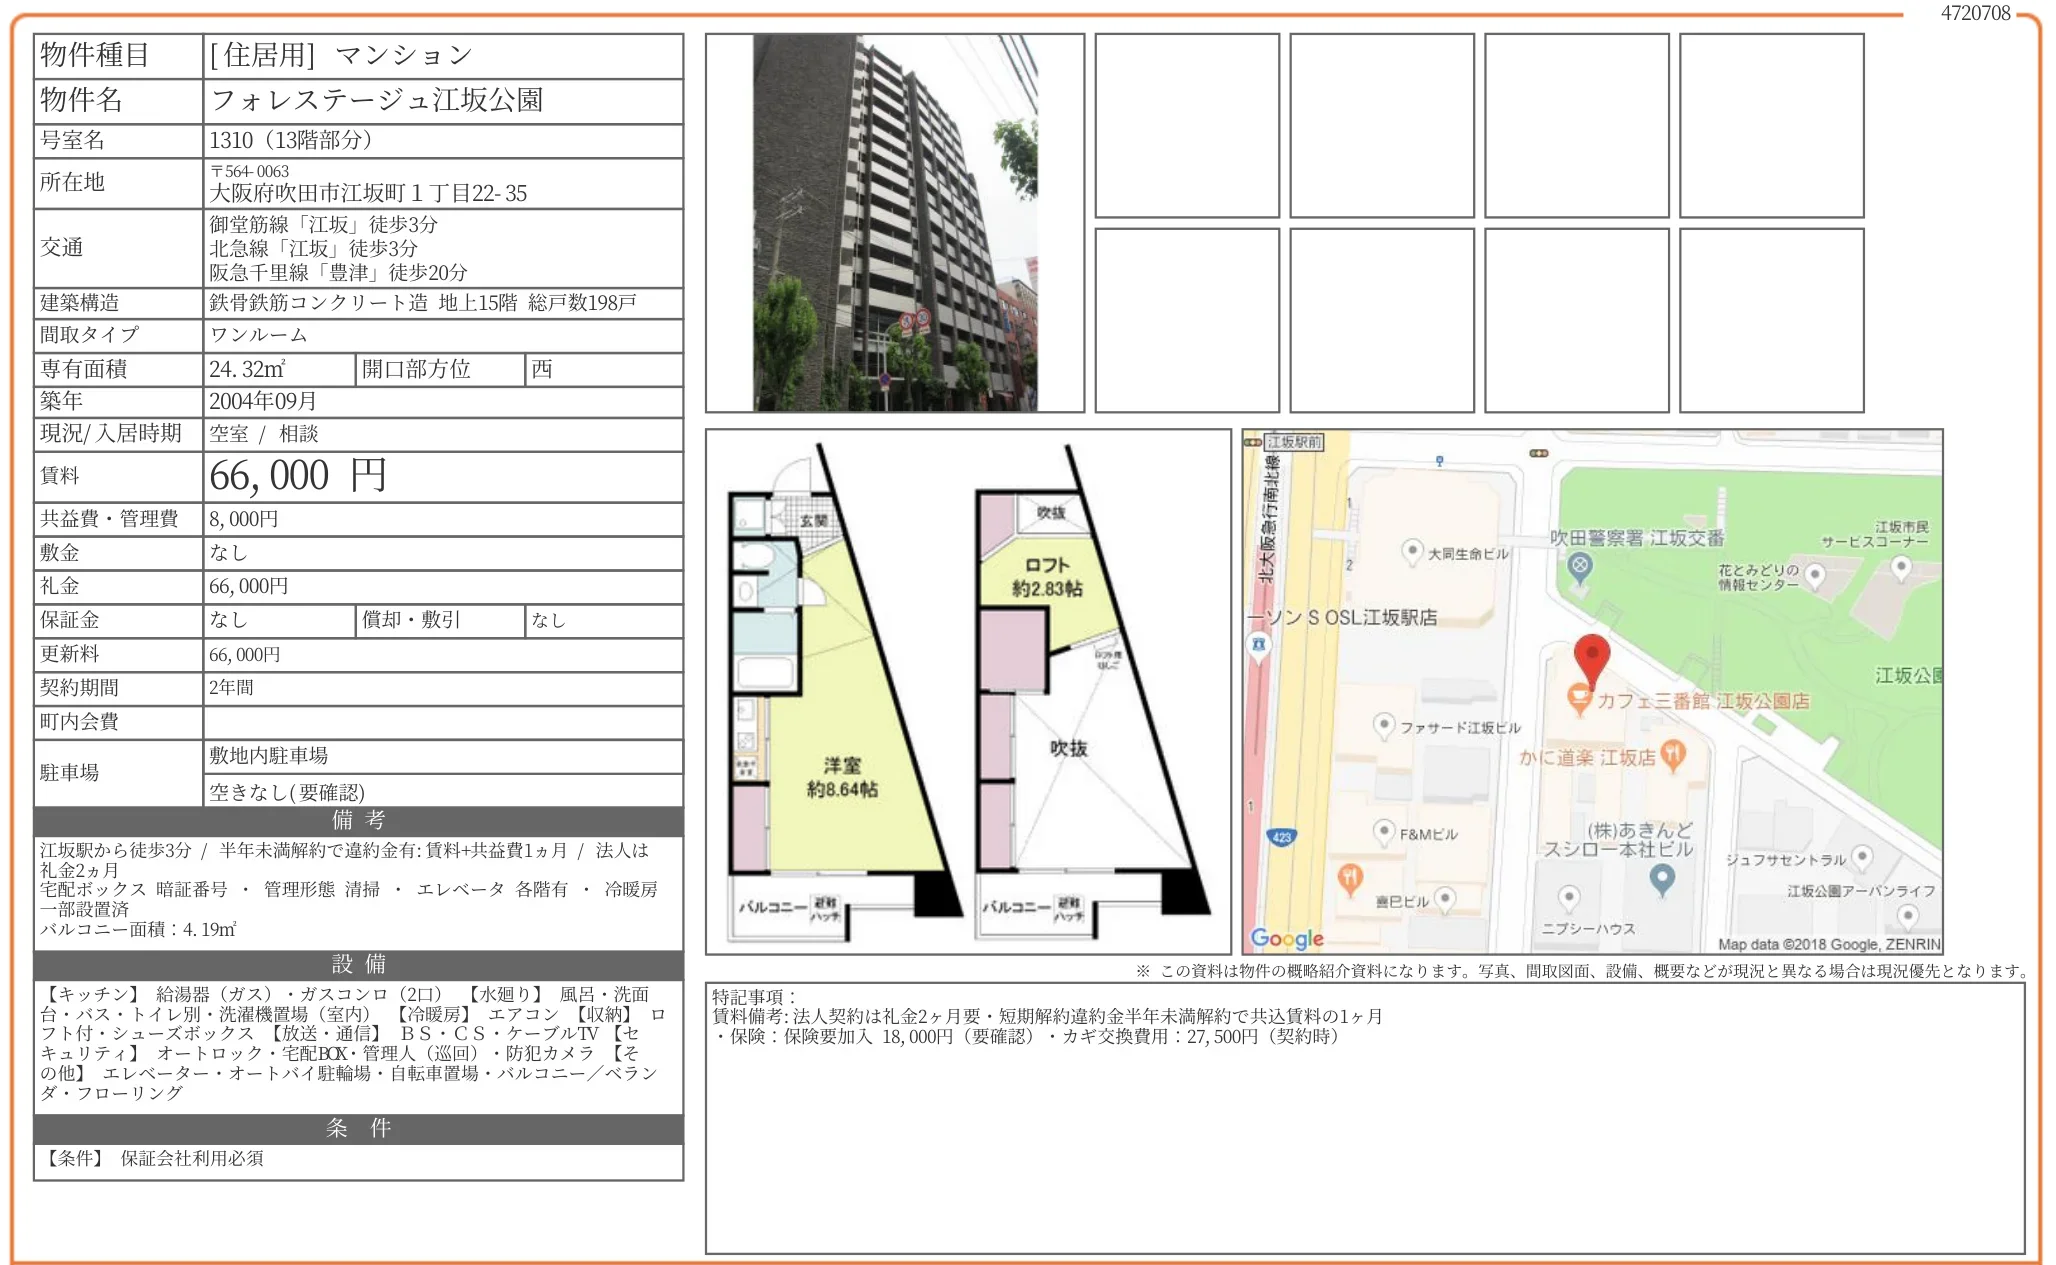Select the POI marker for ジュフサセントラル
Viewport: 2056px width, 1265px height.
pyautogui.click(x=1862, y=856)
